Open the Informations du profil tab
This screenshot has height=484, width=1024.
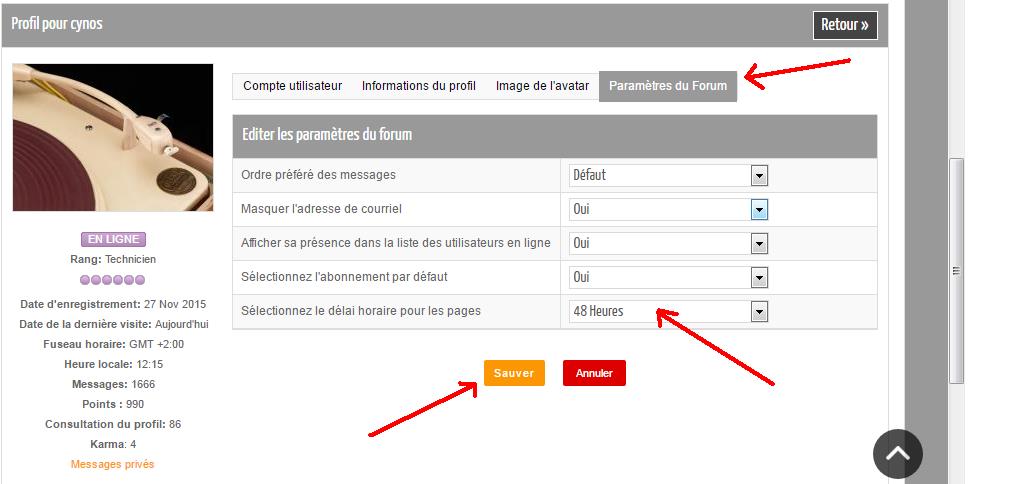(x=418, y=86)
